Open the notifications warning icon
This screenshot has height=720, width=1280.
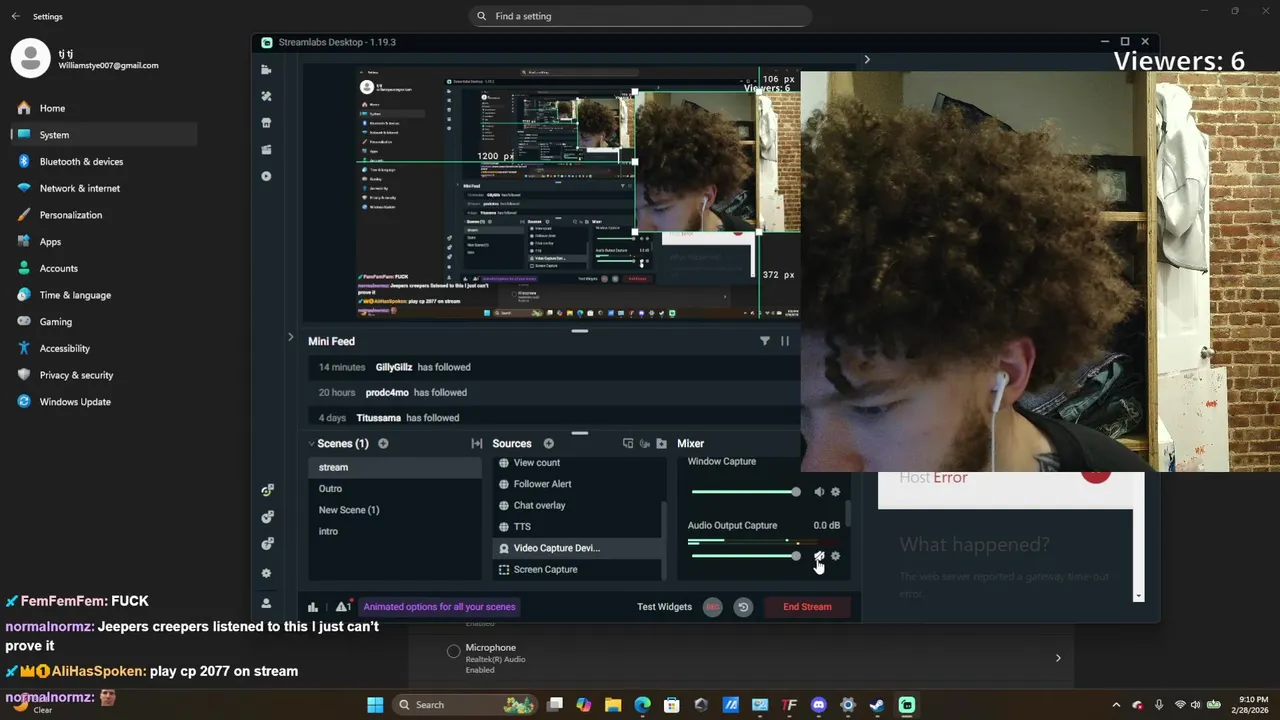[343, 607]
